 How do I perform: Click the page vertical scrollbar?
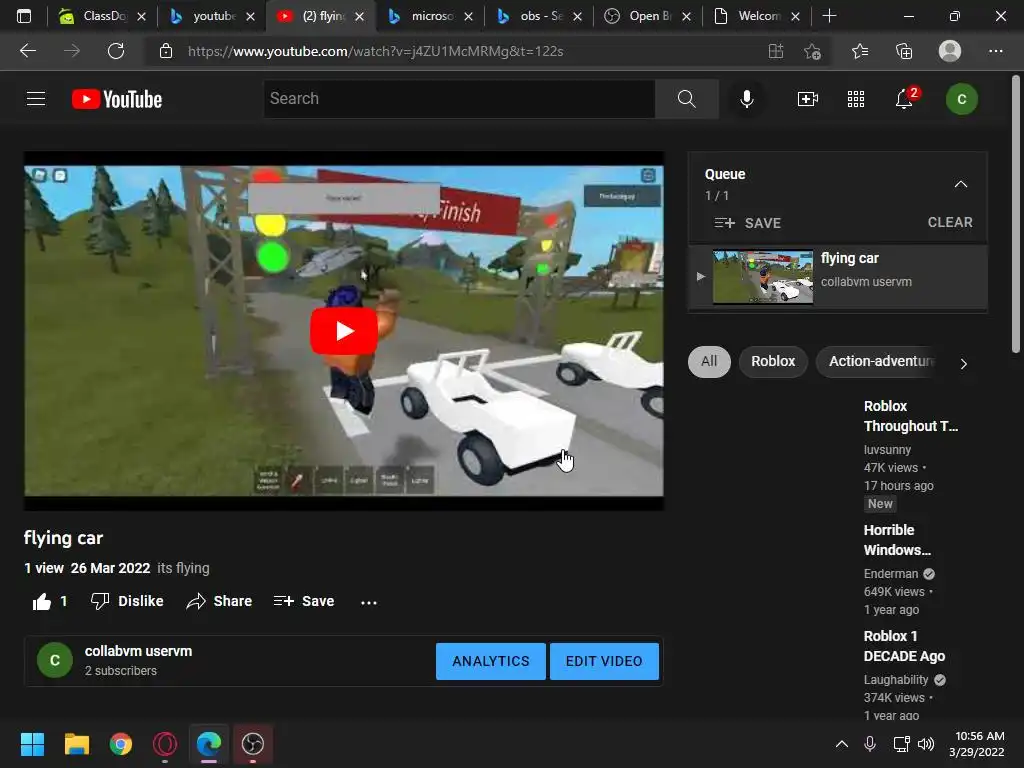tap(1016, 216)
